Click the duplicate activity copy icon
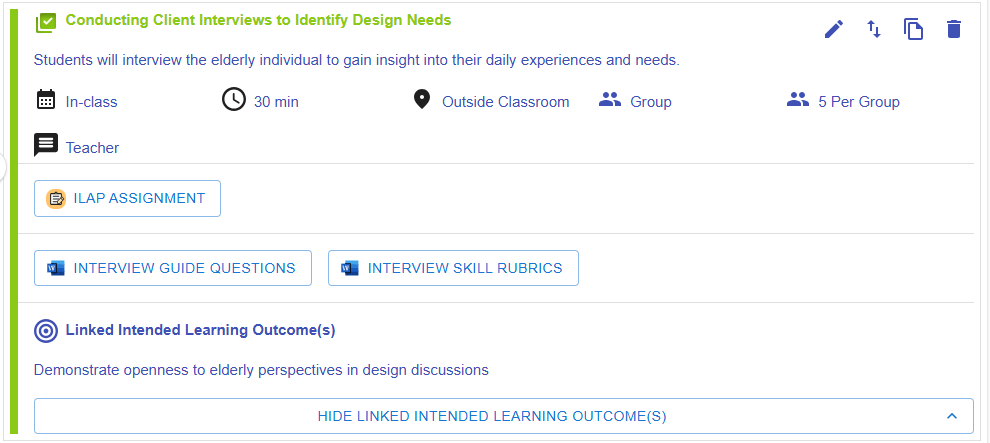Screen dimensions: 990x443 913,30
